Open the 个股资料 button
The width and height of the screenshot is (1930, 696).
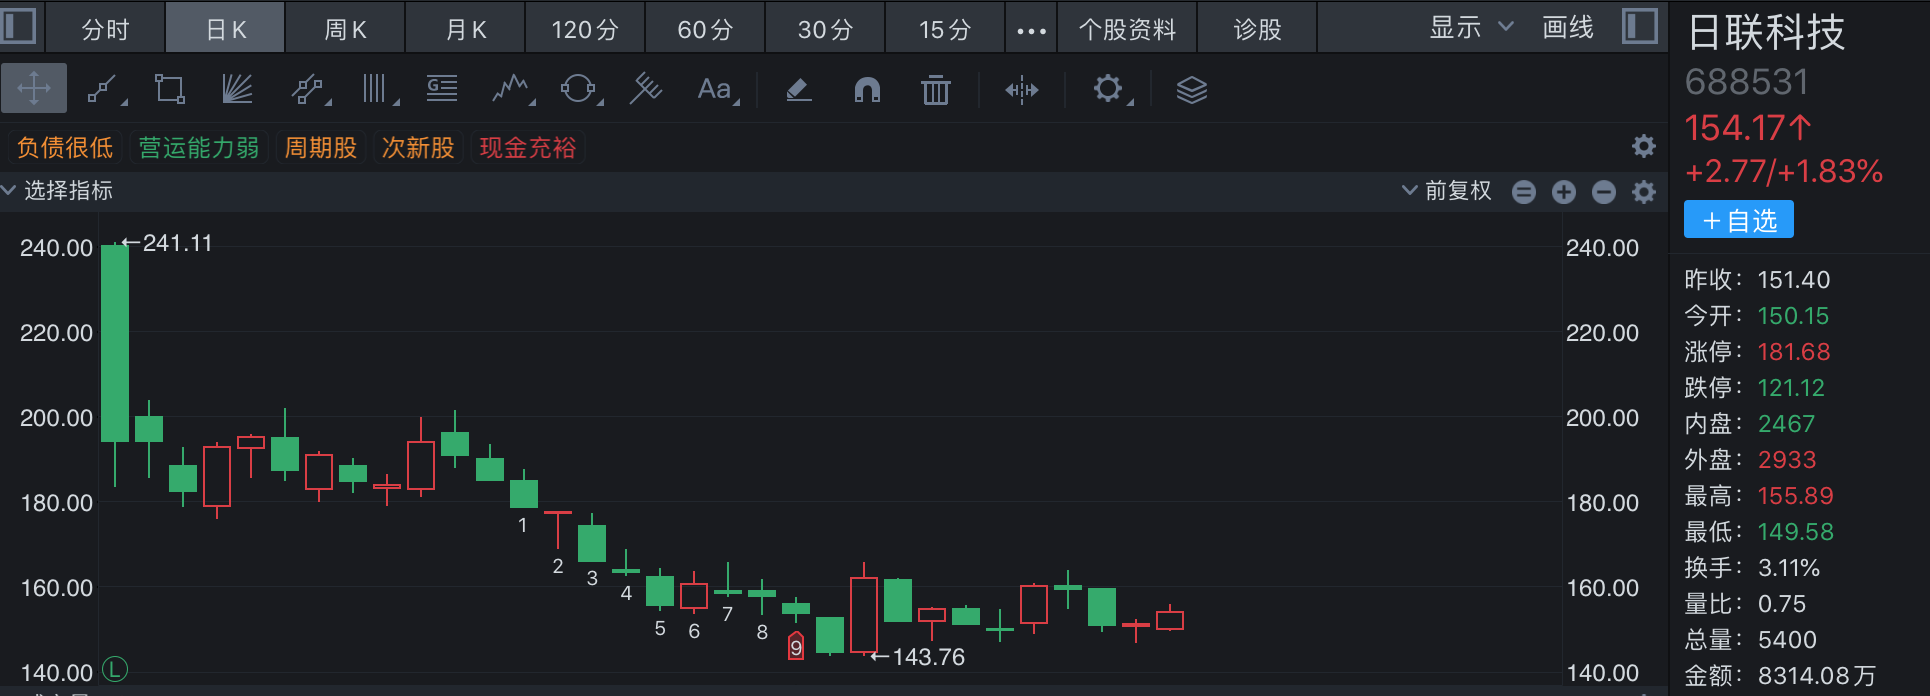[x=1127, y=29]
